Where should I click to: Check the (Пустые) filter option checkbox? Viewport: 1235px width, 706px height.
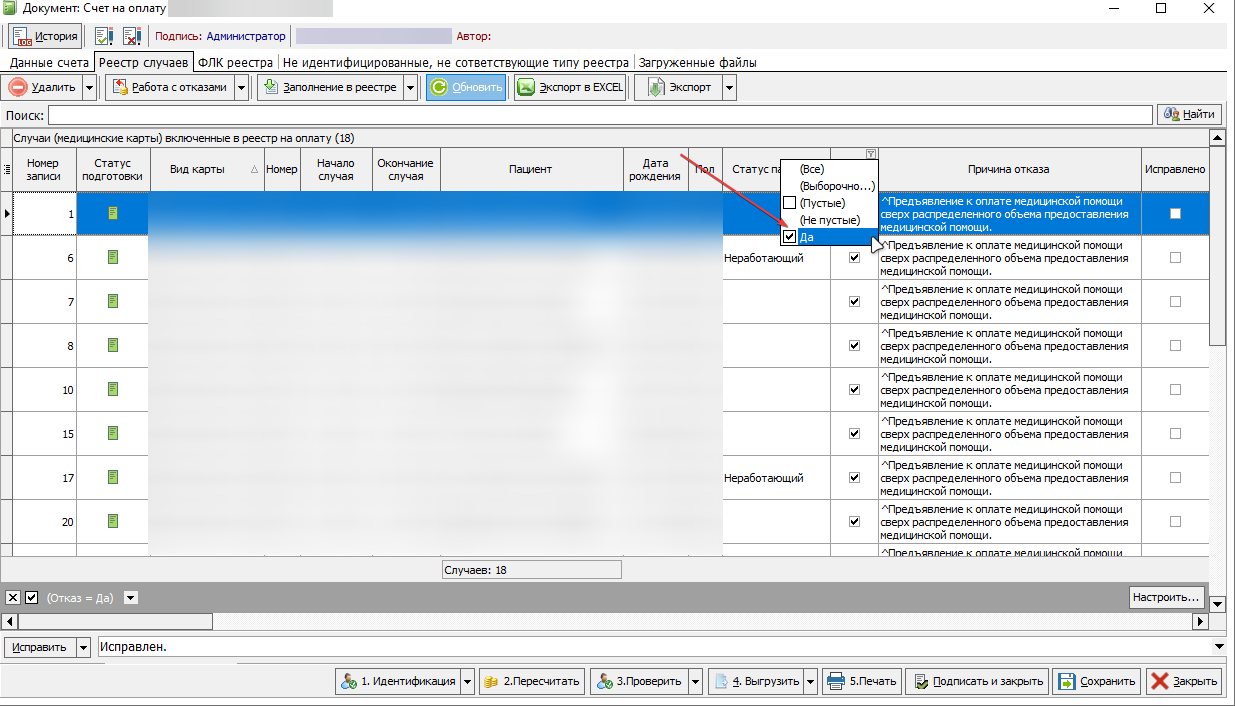pyautogui.click(x=790, y=203)
